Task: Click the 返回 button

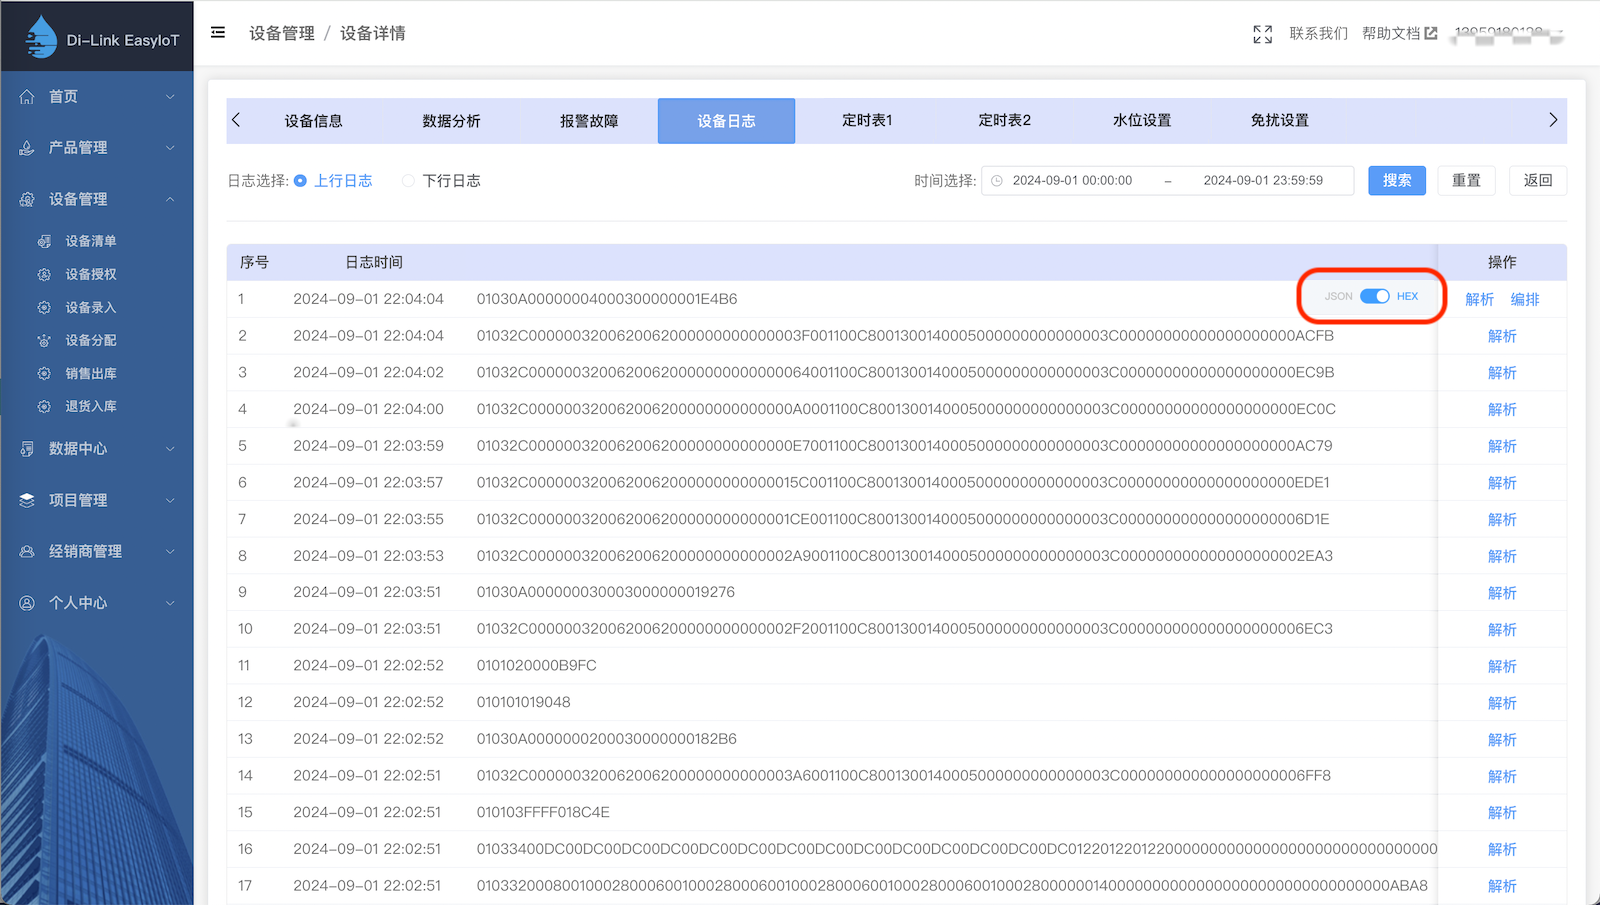Action: 1538,180
